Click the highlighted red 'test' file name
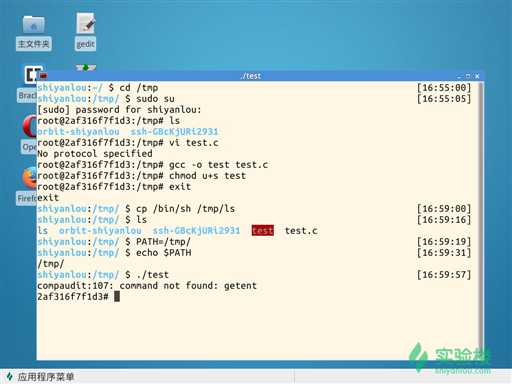This screenshot has height=384, width=512. point(263,230)
